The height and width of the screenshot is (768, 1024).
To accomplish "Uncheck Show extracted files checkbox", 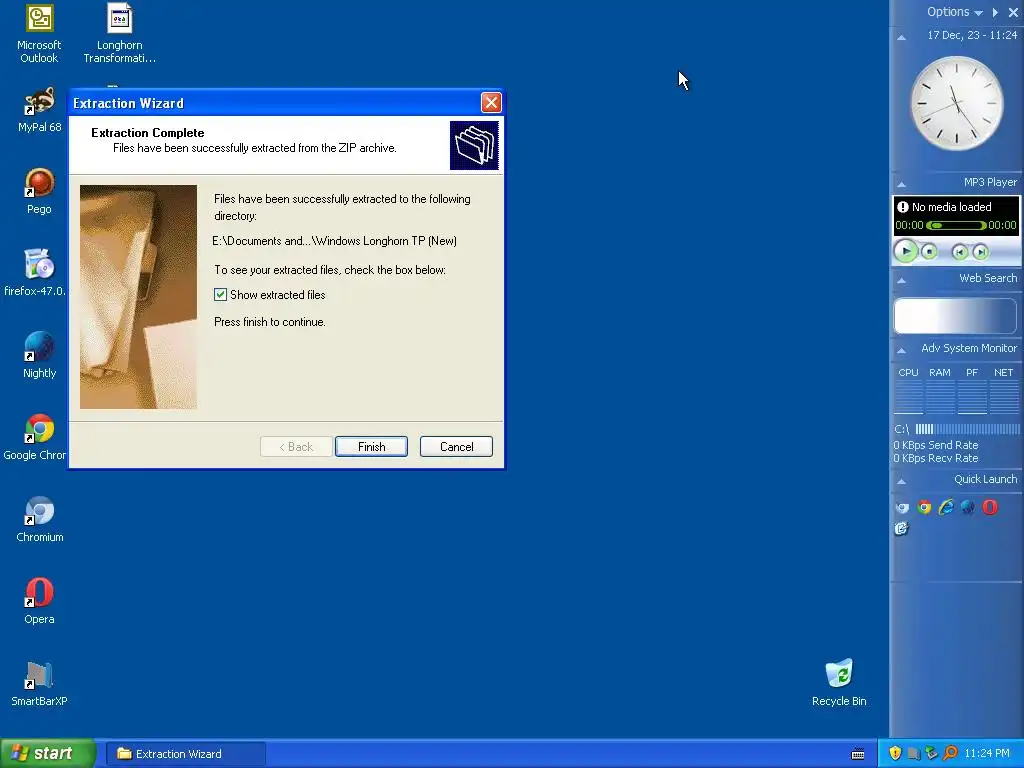I will 221,295.
